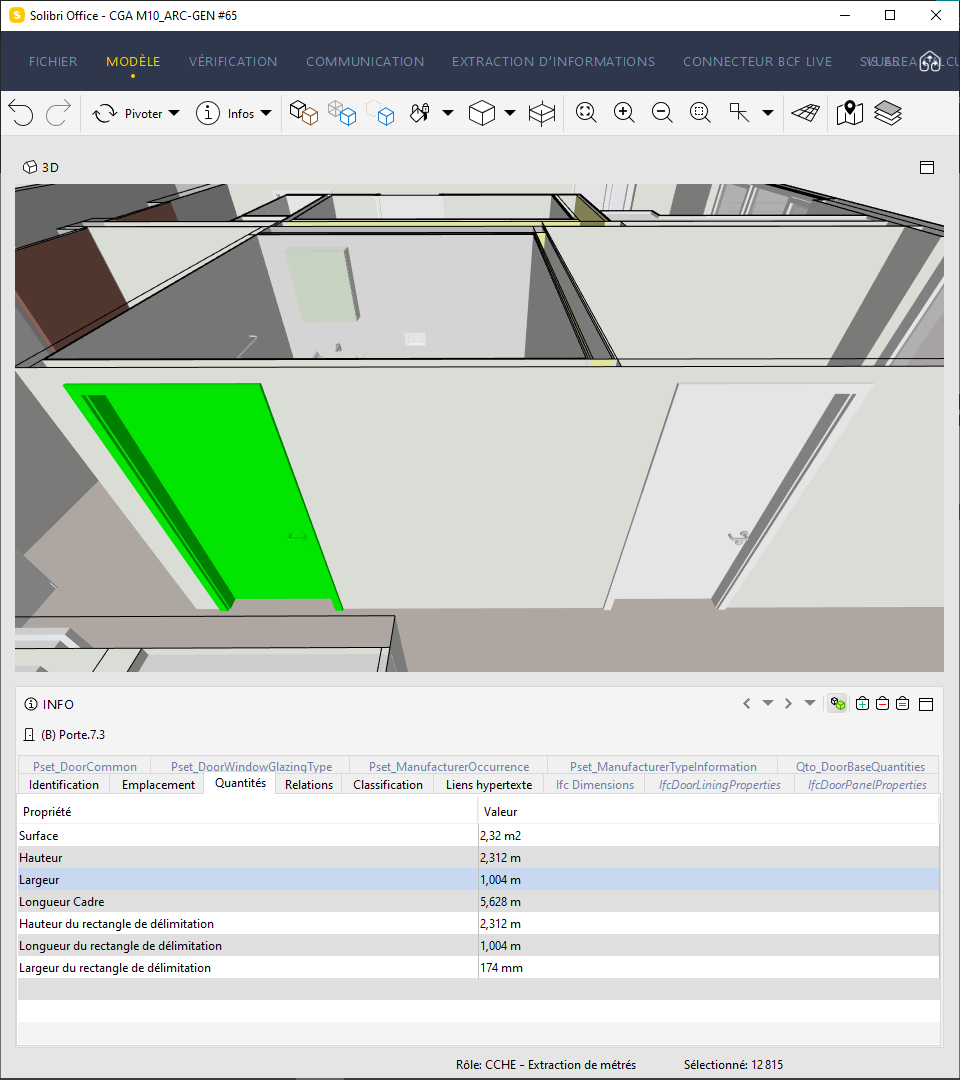
Task: Click the redo arrow in the toolbar
Action: tap(59, 113)
